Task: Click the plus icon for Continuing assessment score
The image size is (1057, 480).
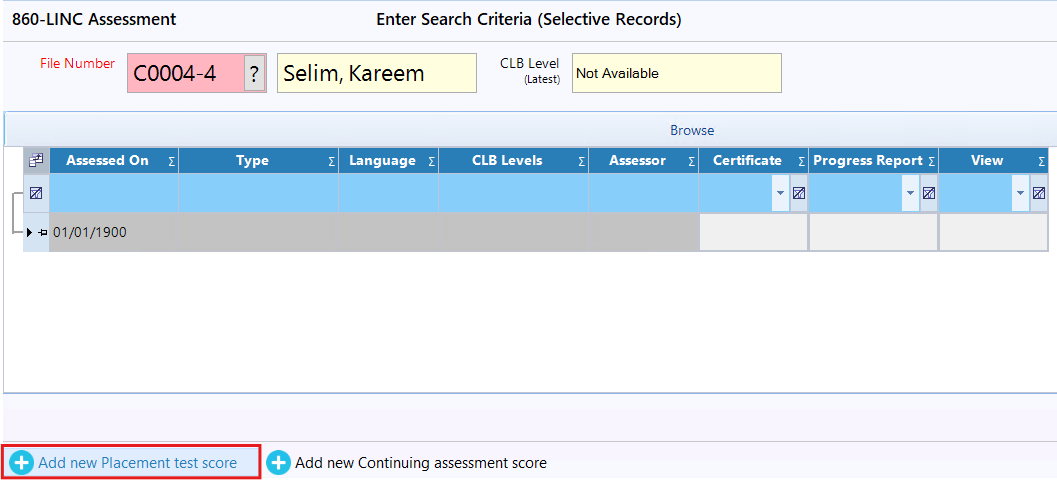Action: click(278, 463)
